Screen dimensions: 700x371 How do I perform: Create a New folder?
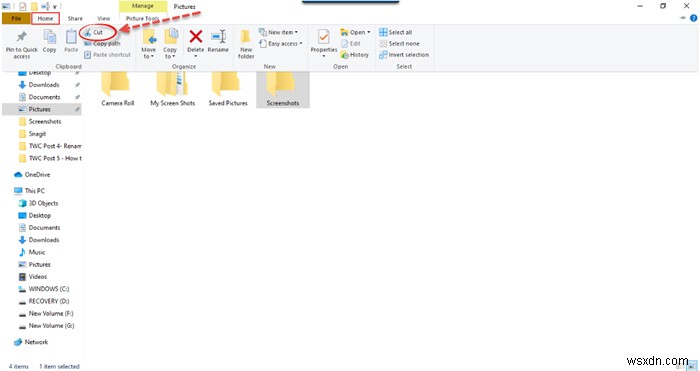coord(246,44)
